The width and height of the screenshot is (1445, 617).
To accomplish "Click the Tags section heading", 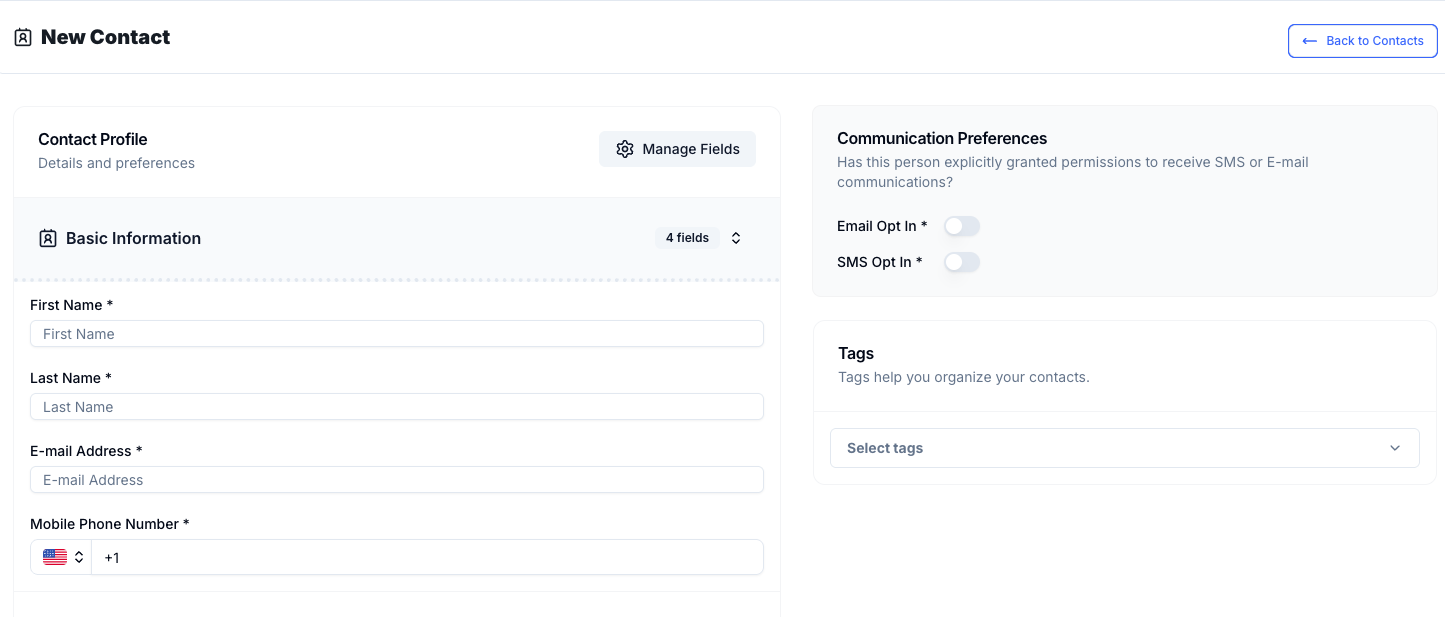I will (x=856, y=353).
